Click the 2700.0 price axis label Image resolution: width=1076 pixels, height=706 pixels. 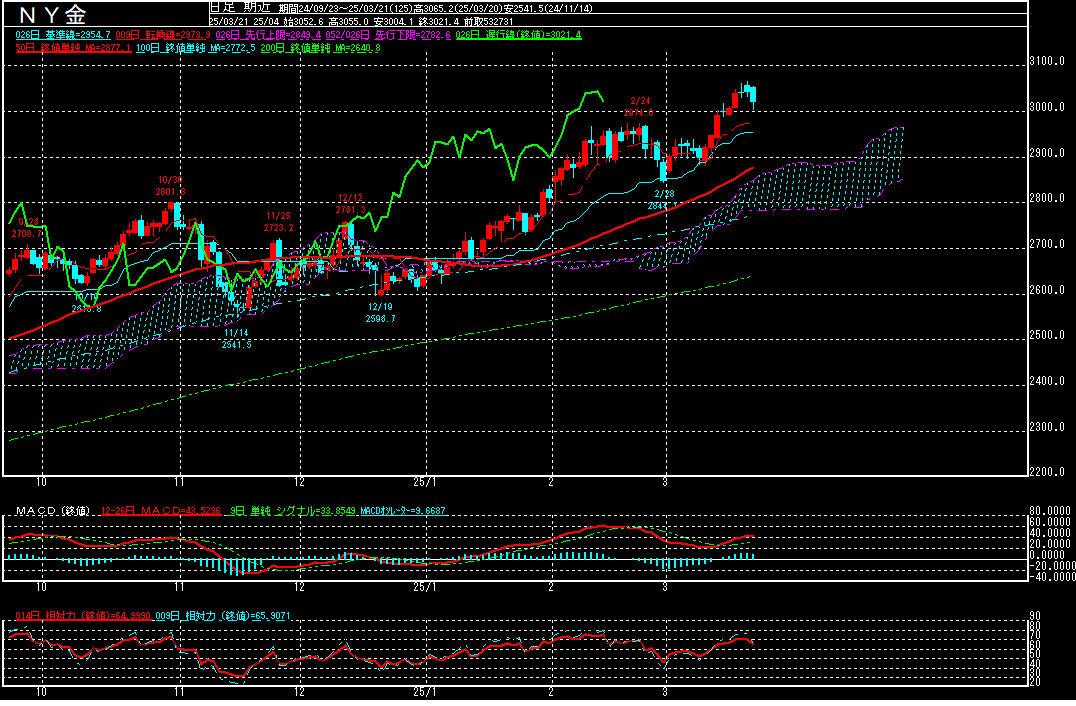pyautogui.click(x=1046, y=244)
